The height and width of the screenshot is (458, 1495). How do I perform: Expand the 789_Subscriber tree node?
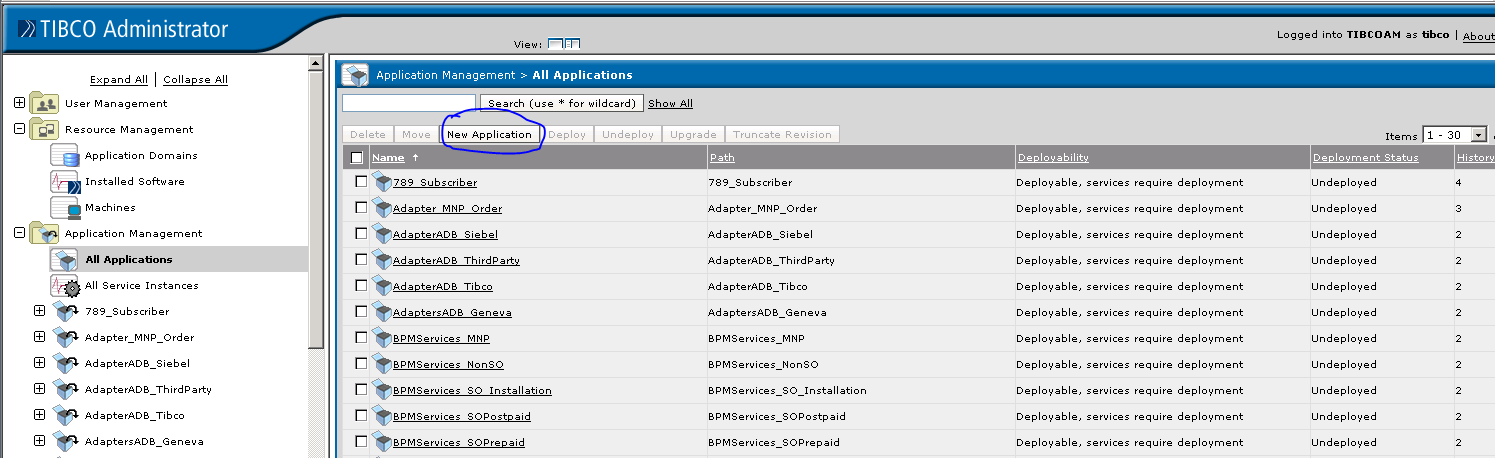[40, 311]
